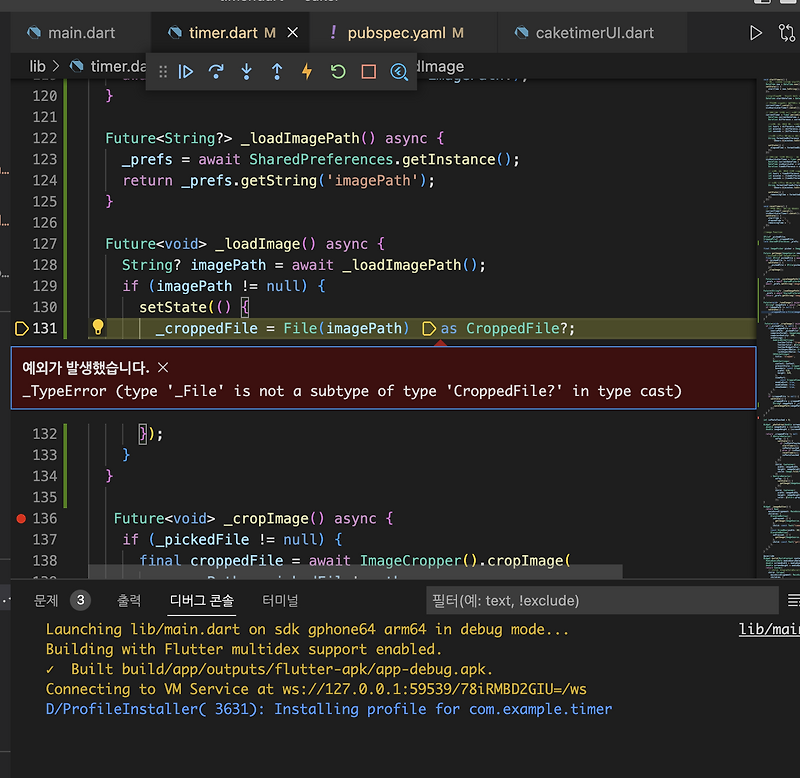Open the Flutter widget inspector icon

pyautogui.click(x=398, y=71)
